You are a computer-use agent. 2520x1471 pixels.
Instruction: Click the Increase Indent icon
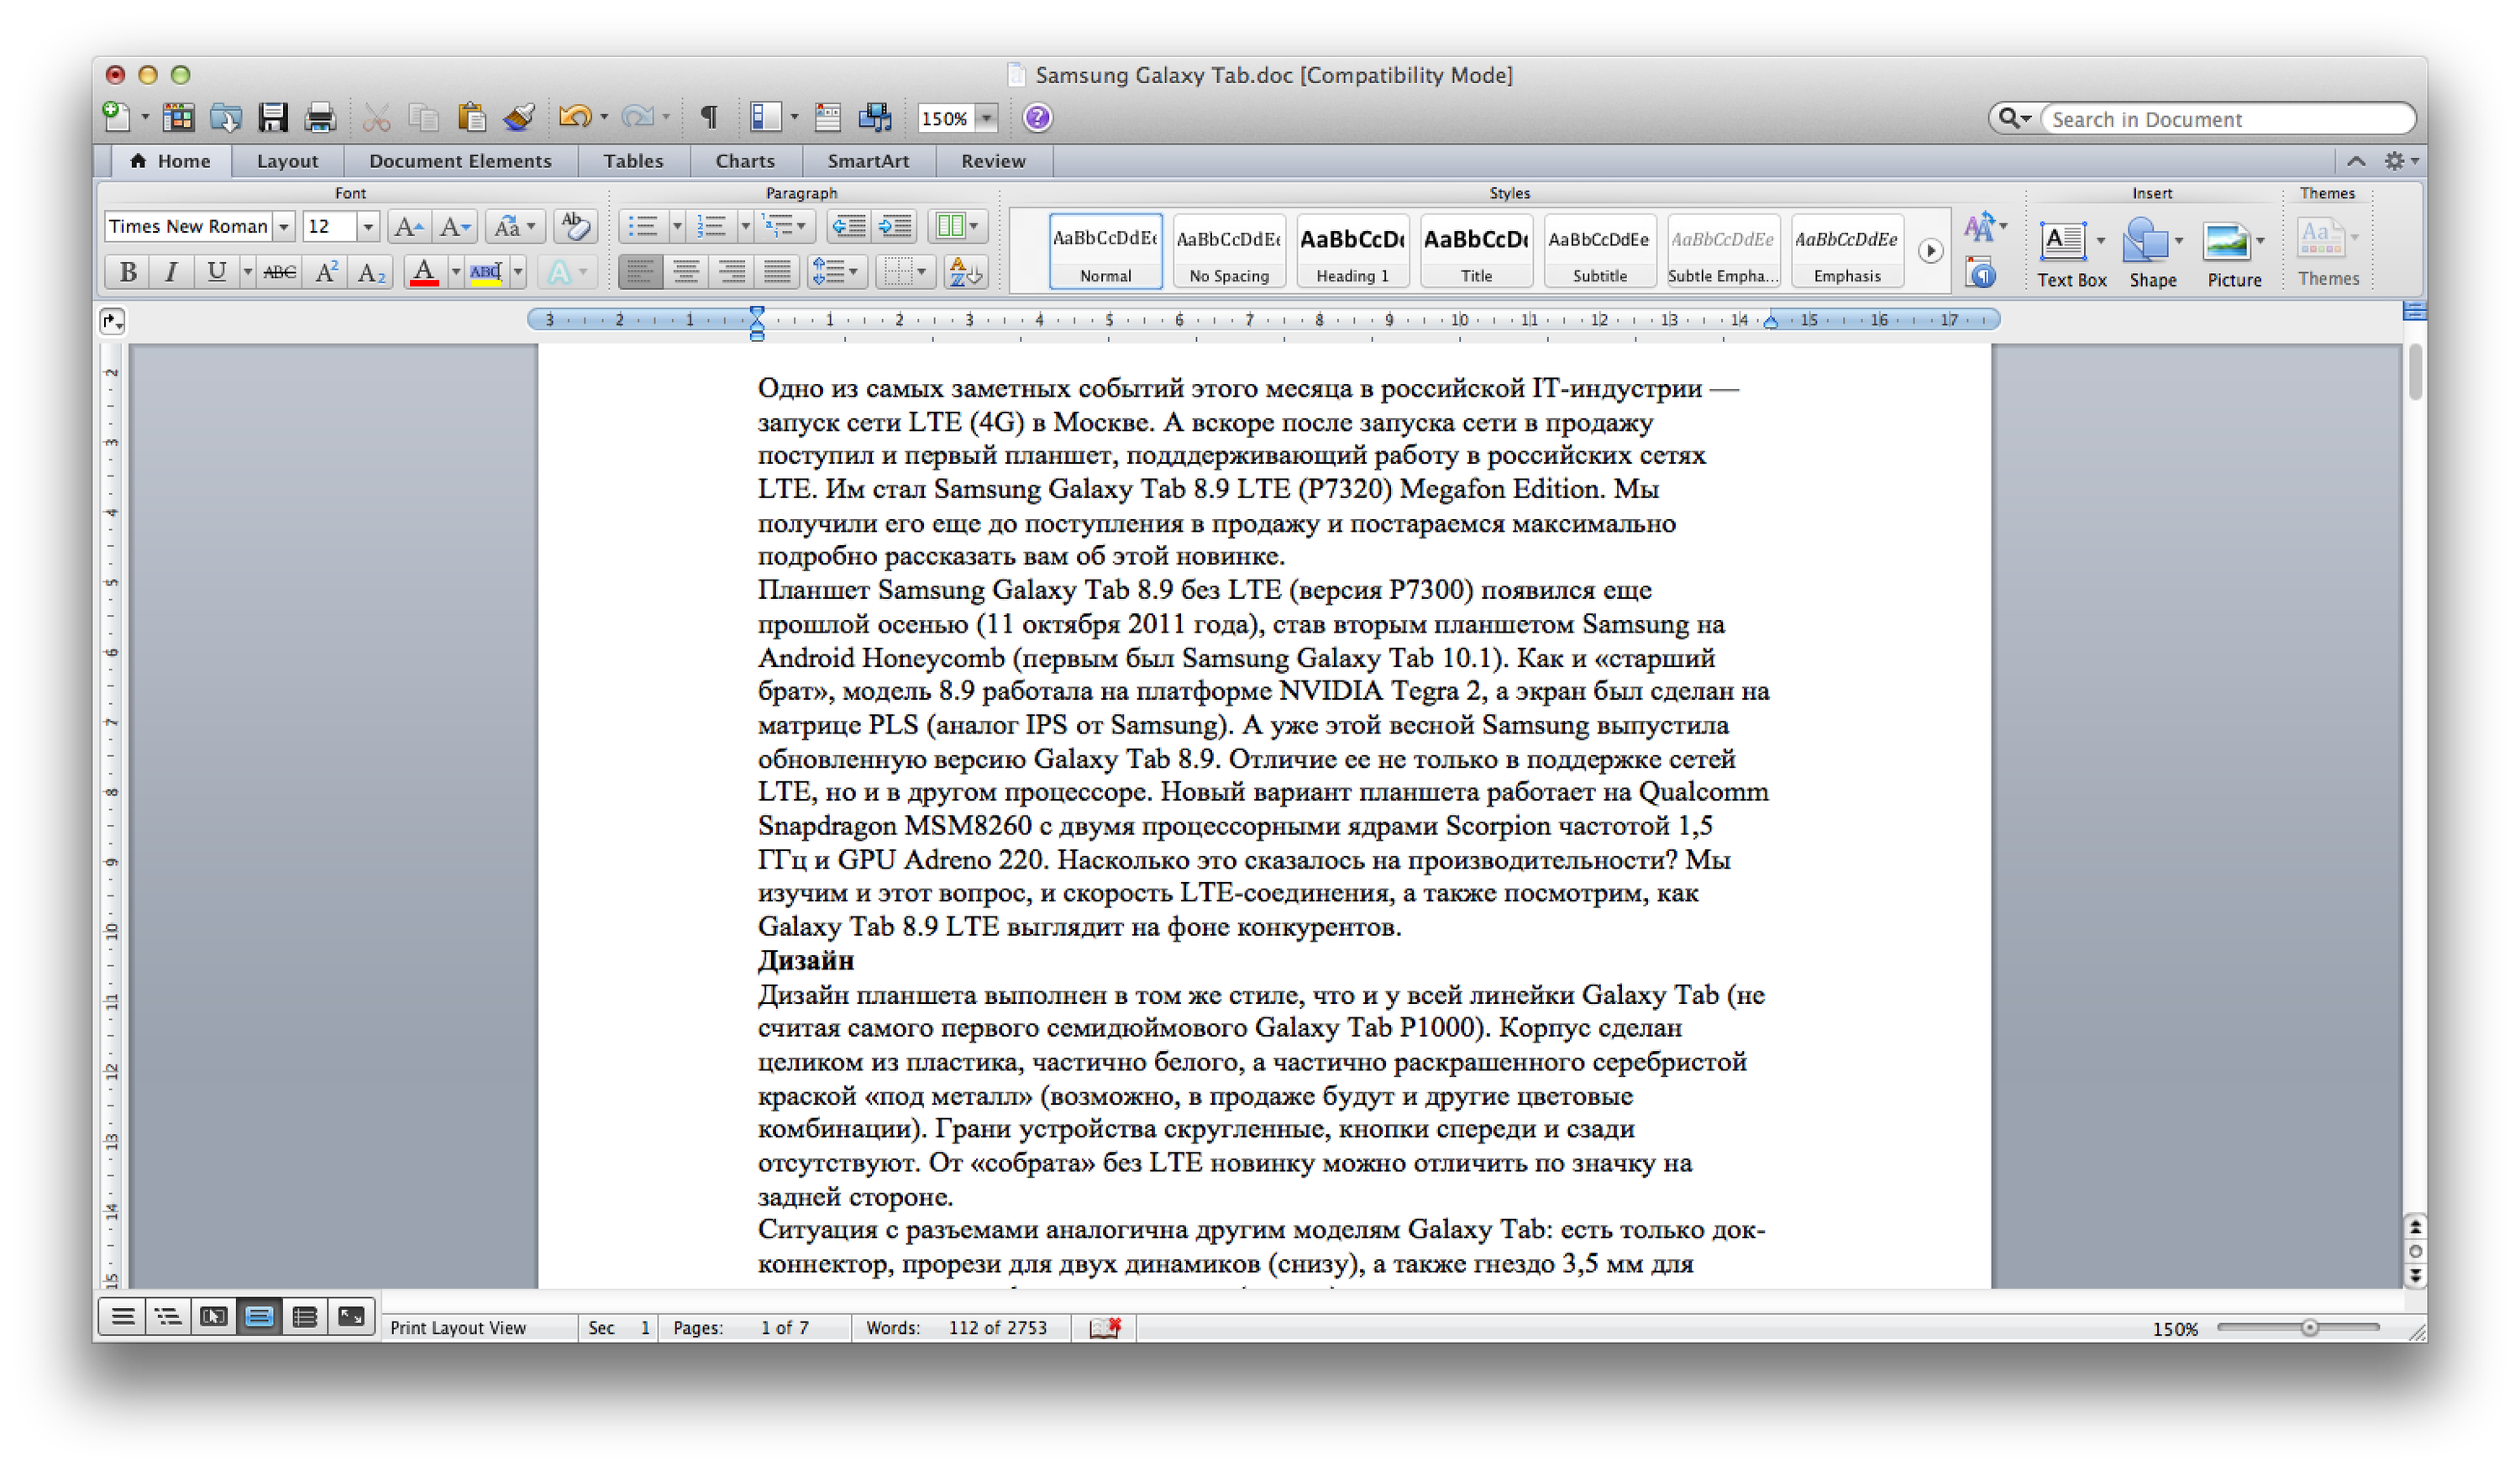pyautogui.click(x=895, y=226)
